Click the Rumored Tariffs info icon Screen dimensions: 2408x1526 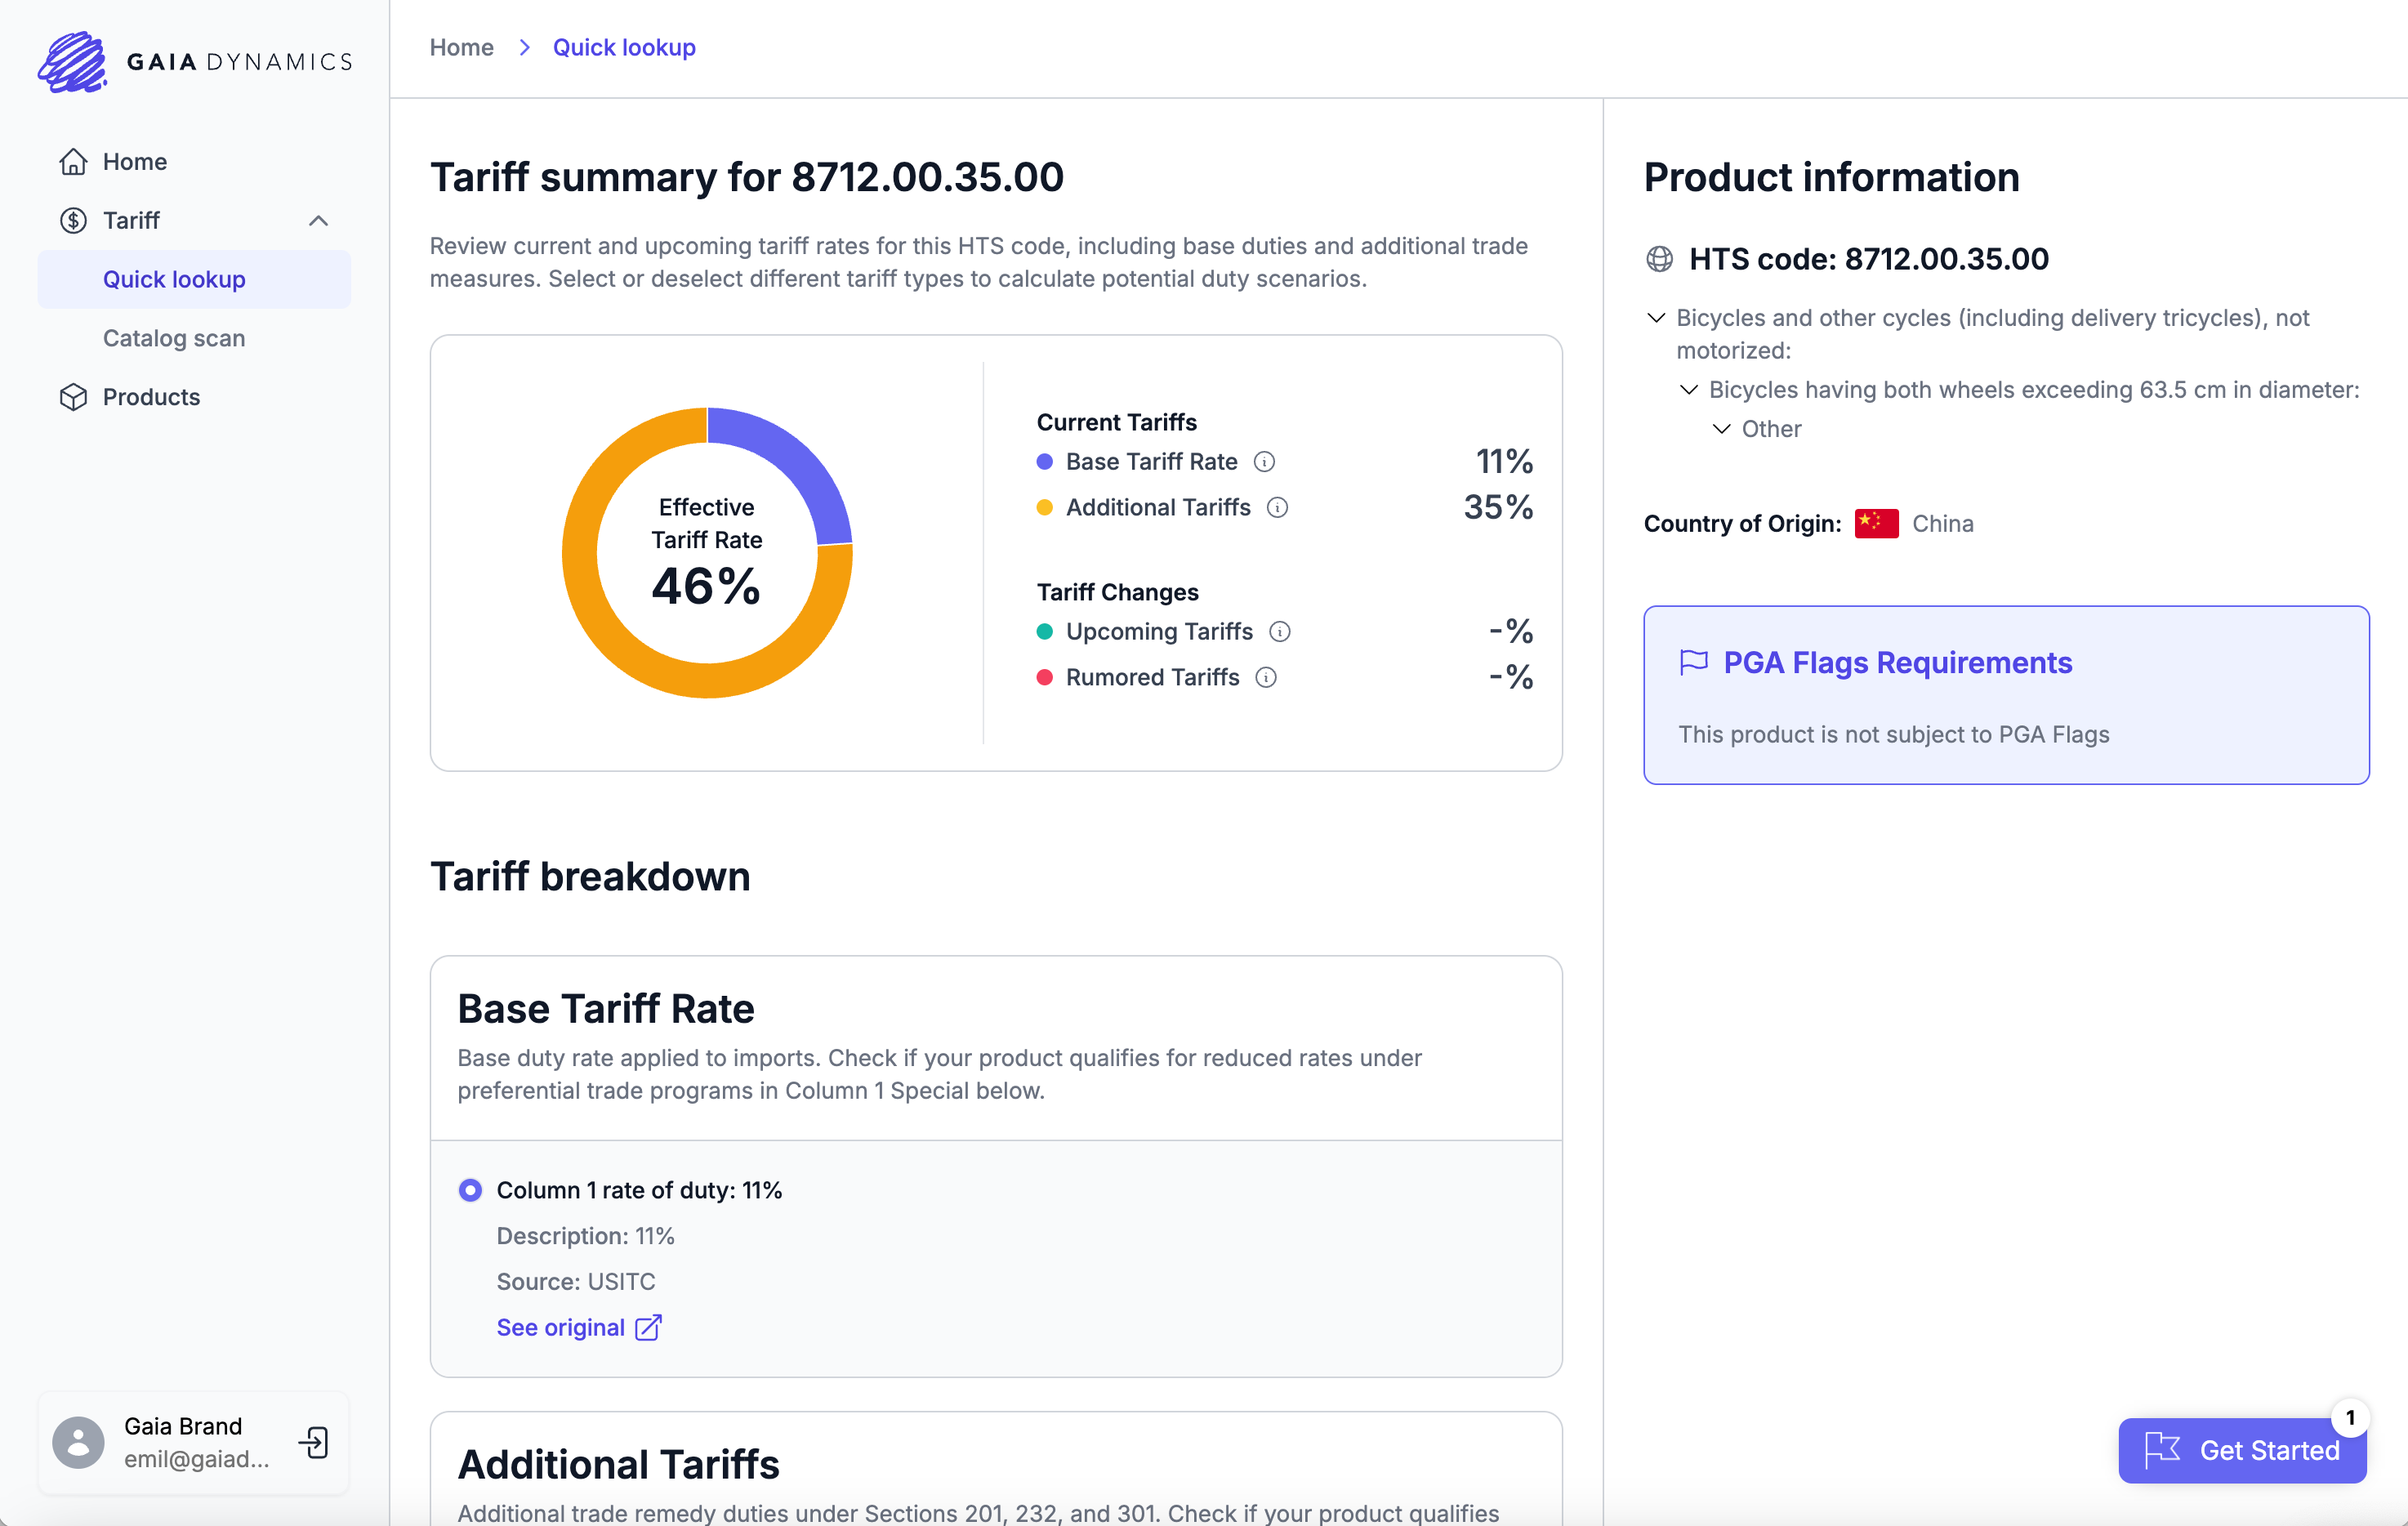point(1266,677)
